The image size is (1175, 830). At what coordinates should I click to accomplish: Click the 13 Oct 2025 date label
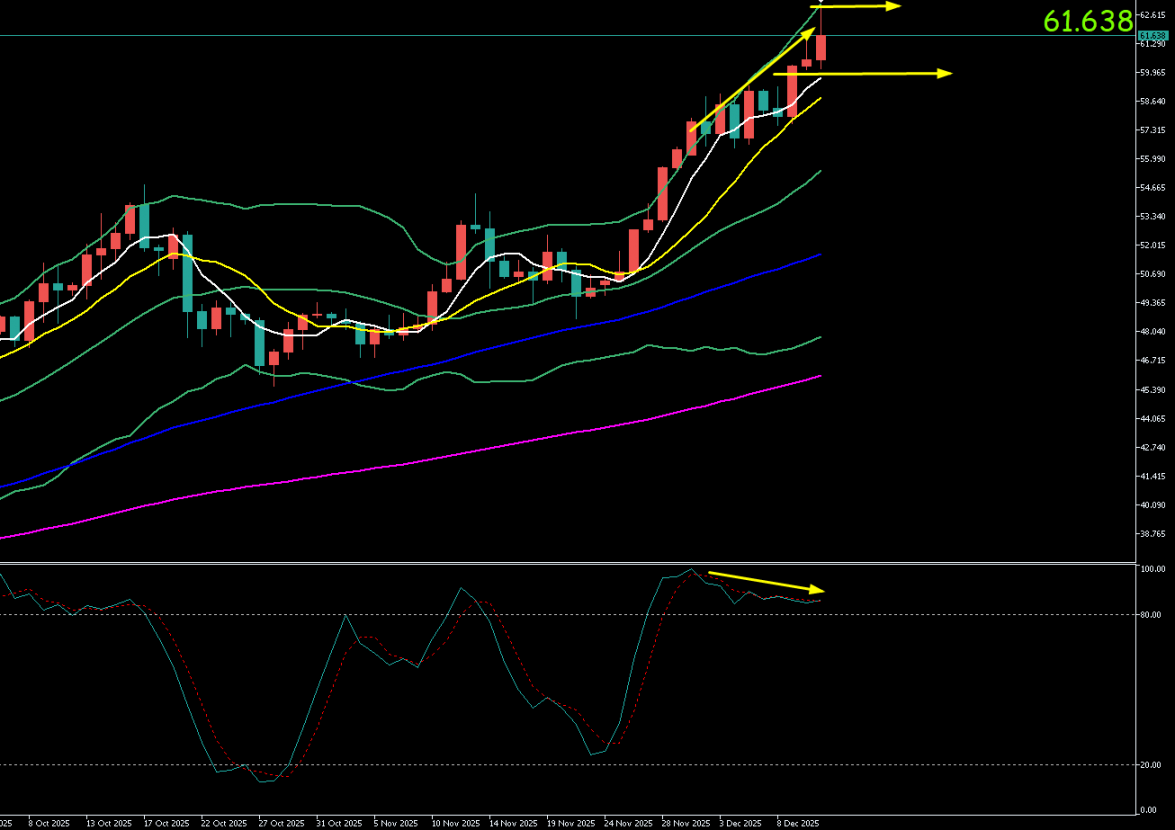point(109,823)
